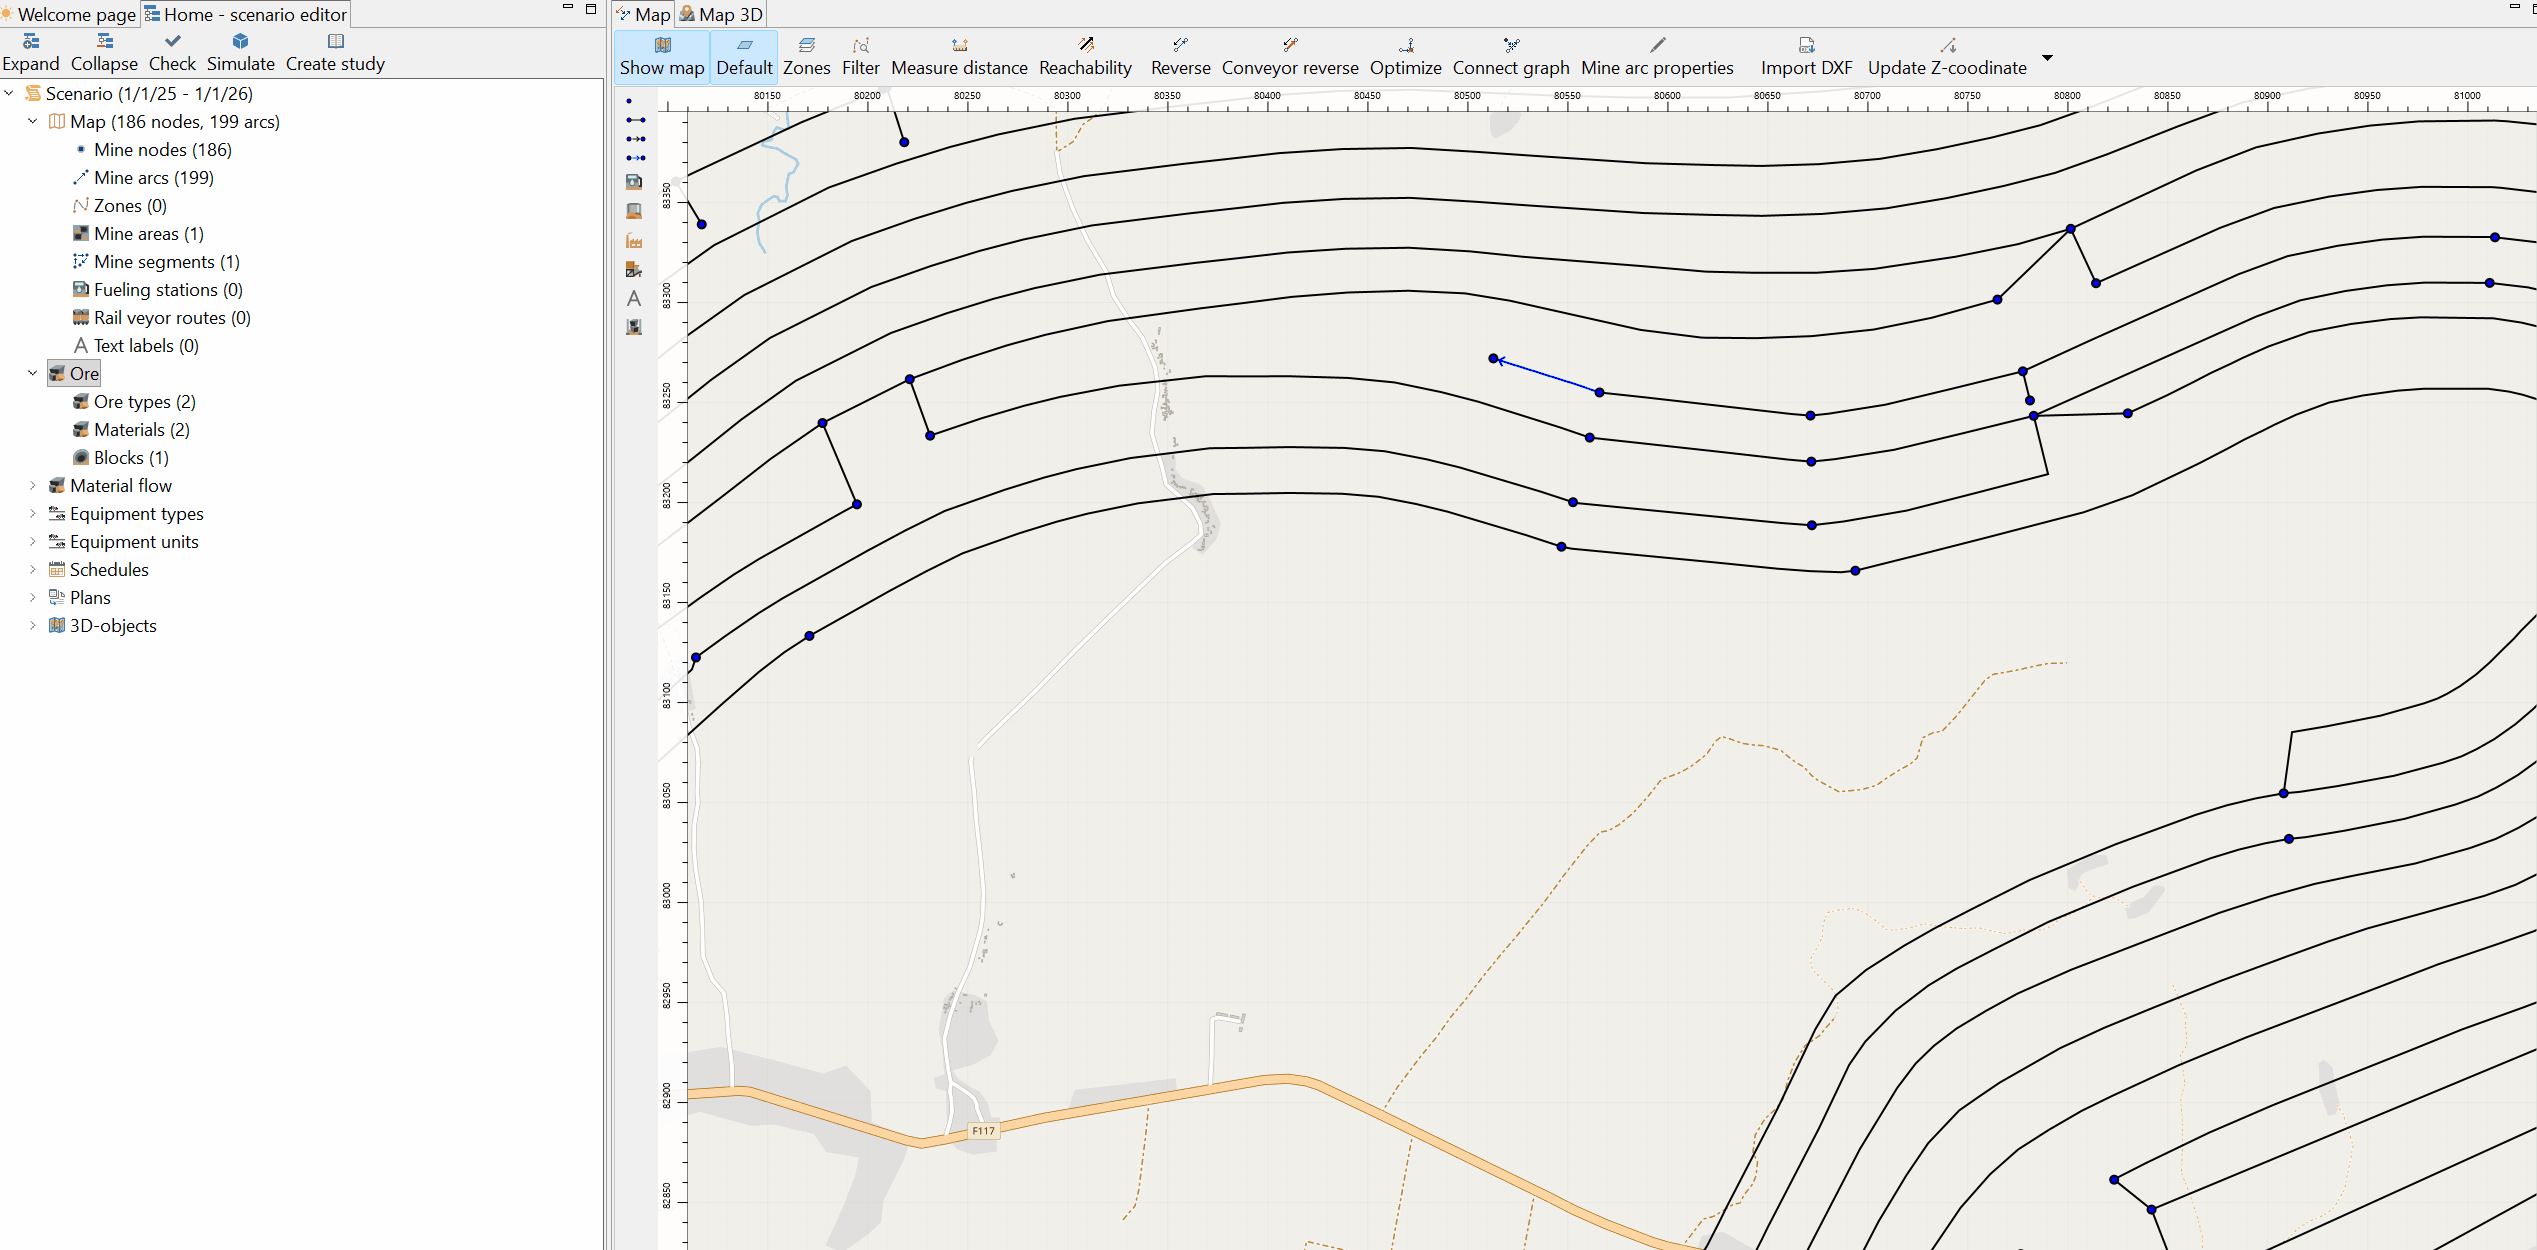Run the Optimize tool
This screenshot has height=1250, width=2537.
click(1405, 57)
